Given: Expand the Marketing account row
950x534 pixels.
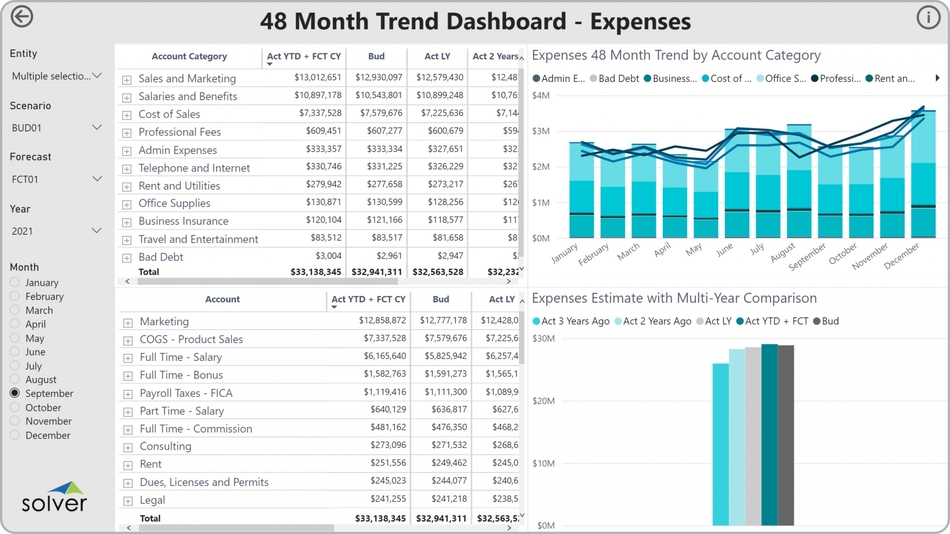Looking at the screenshot, I should tap(127, 322).
